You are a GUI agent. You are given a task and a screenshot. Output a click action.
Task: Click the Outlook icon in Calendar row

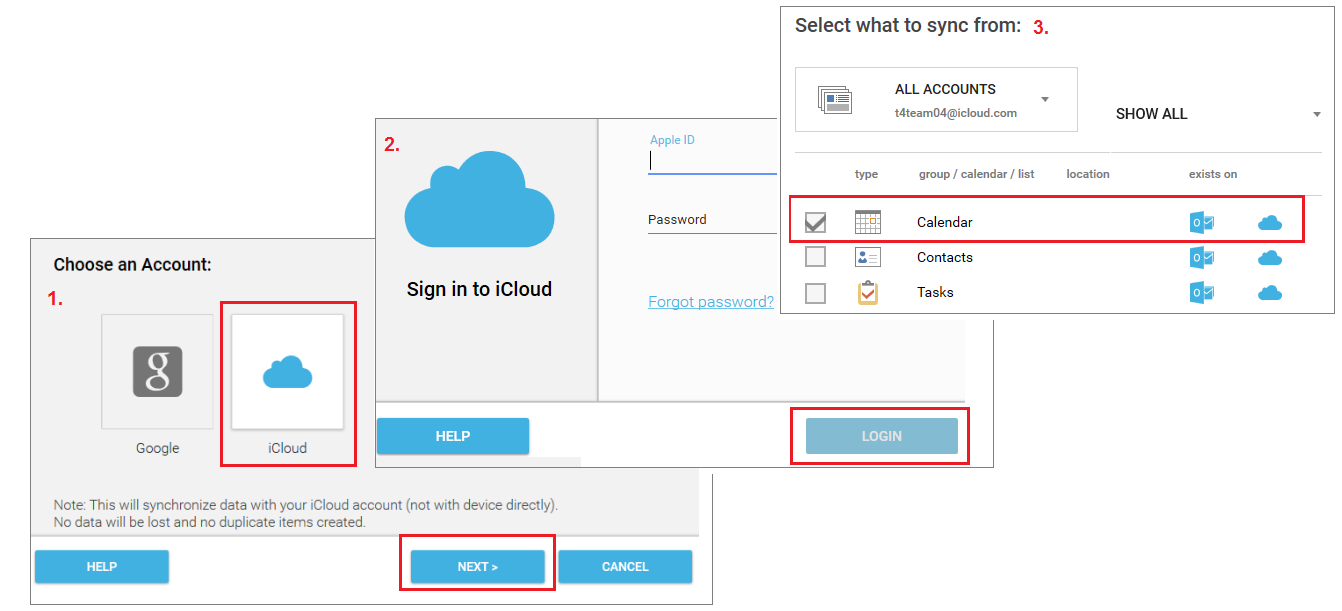click(x=1201, y=223)
